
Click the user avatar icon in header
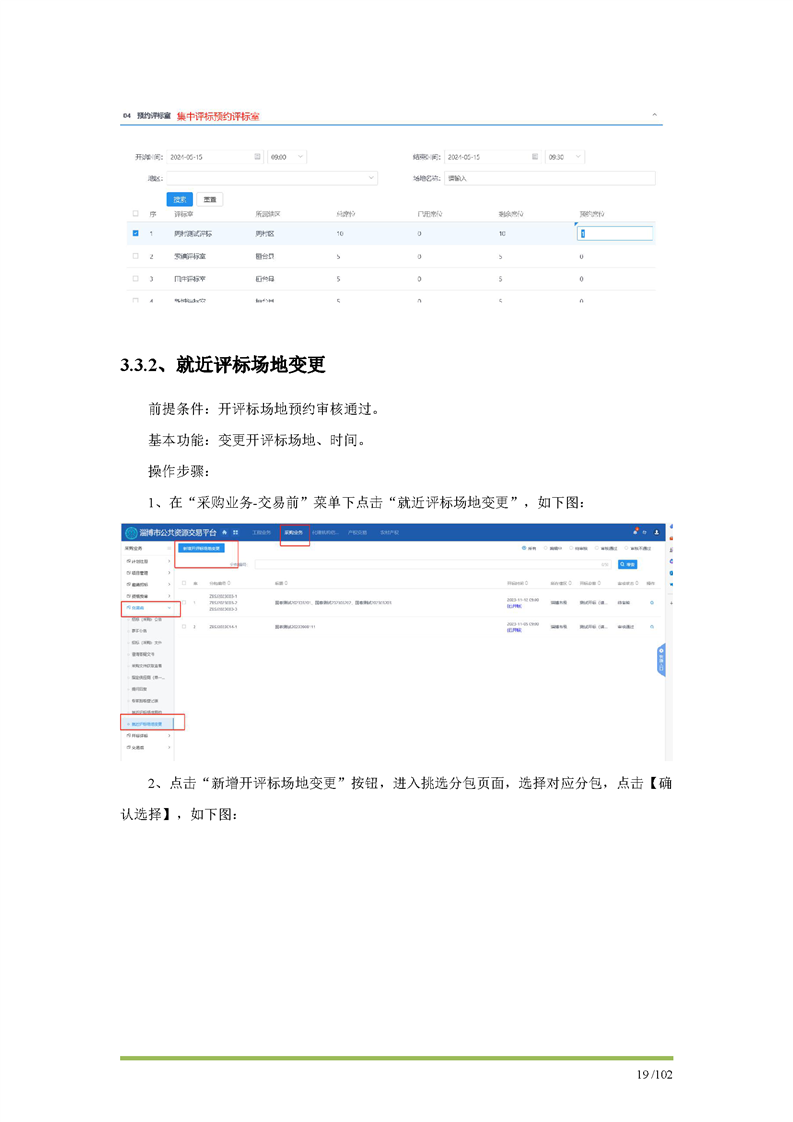tap(658, 532)
